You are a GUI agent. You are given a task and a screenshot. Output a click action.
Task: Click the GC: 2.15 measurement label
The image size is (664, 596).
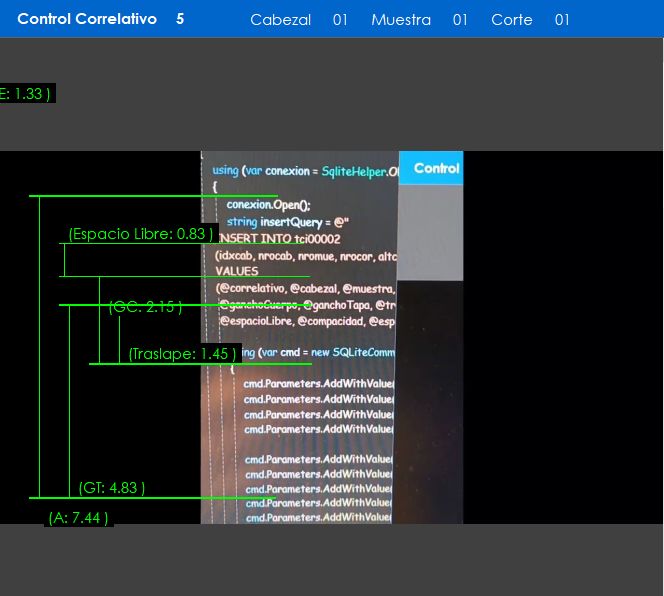[145, 307]
